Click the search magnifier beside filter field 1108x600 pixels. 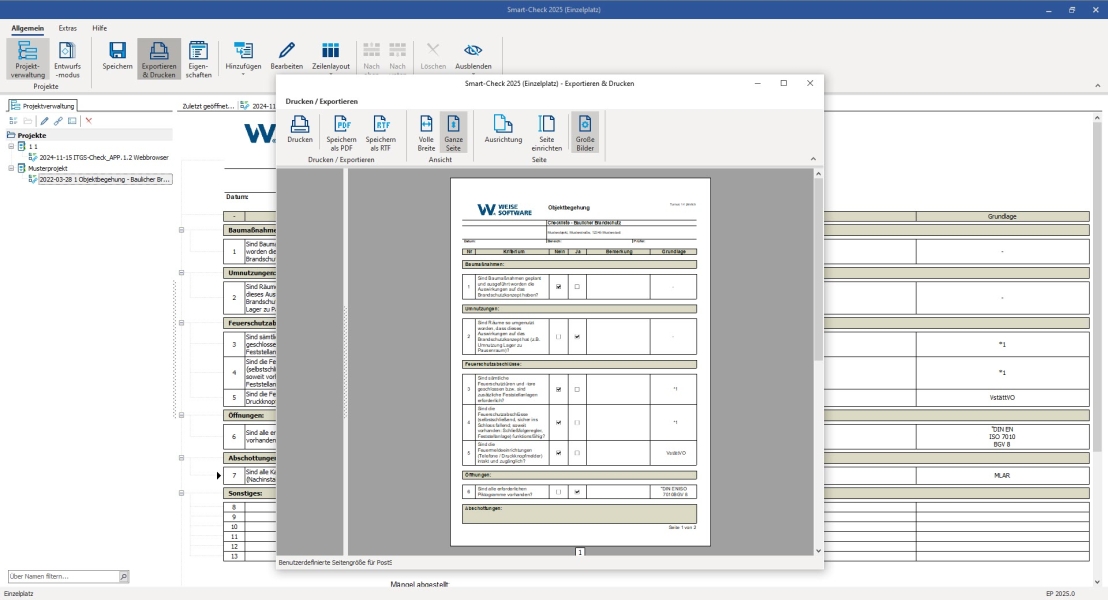pos(124,577)
